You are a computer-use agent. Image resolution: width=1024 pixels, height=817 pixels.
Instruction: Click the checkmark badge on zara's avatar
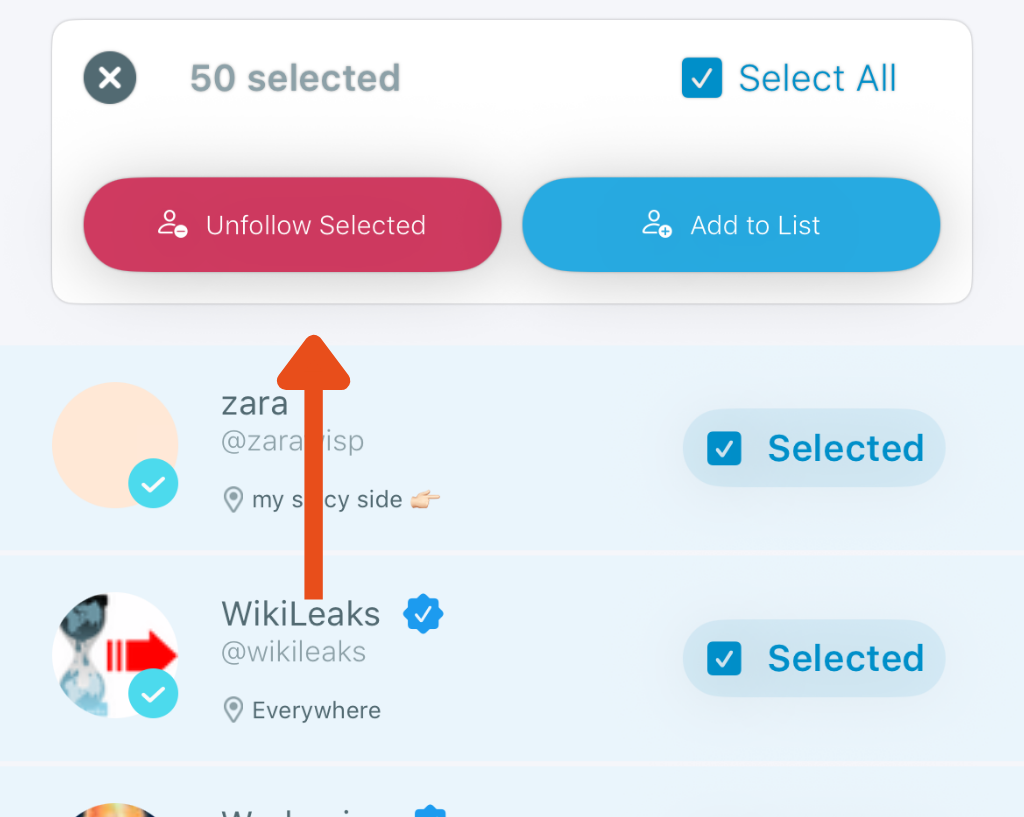[x=153, y=483]
